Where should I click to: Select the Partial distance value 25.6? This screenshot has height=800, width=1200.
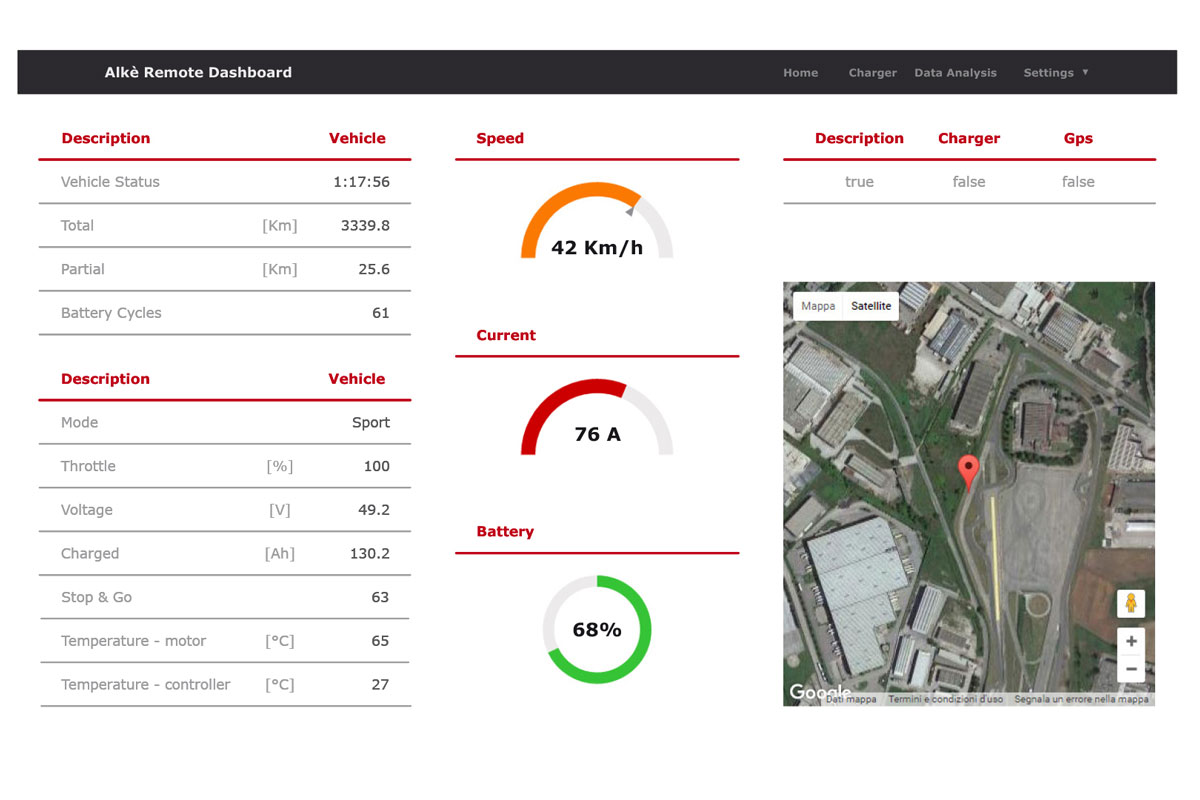click(x=374, y=270)
